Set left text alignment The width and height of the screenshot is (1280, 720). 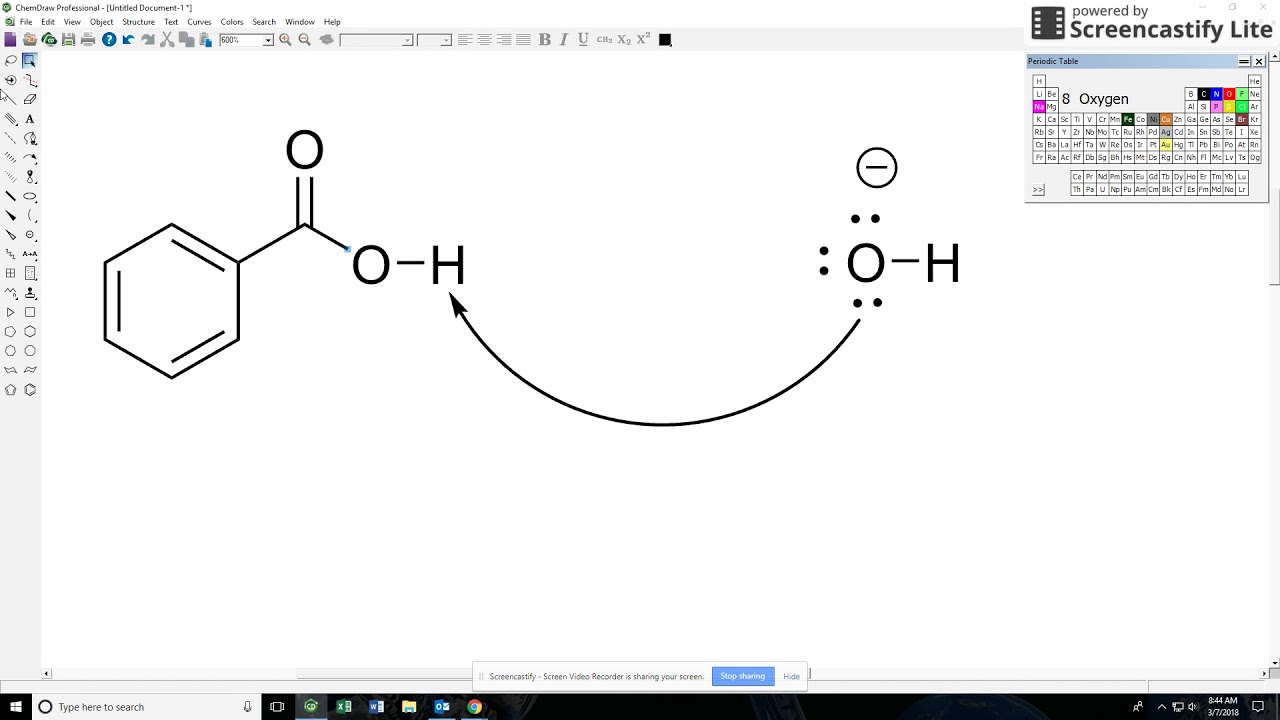465,39
